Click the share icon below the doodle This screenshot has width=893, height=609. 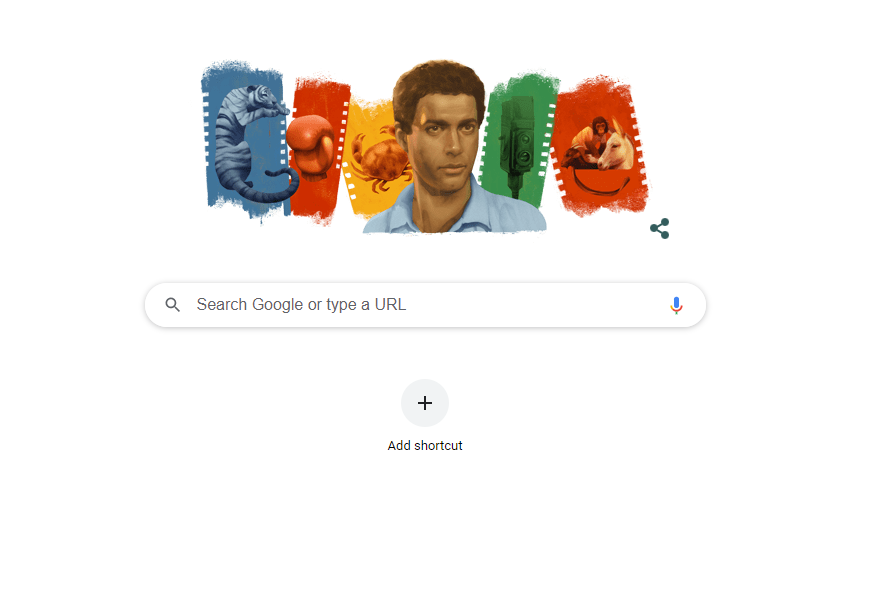pyautogui.click(x=659, y=228)
